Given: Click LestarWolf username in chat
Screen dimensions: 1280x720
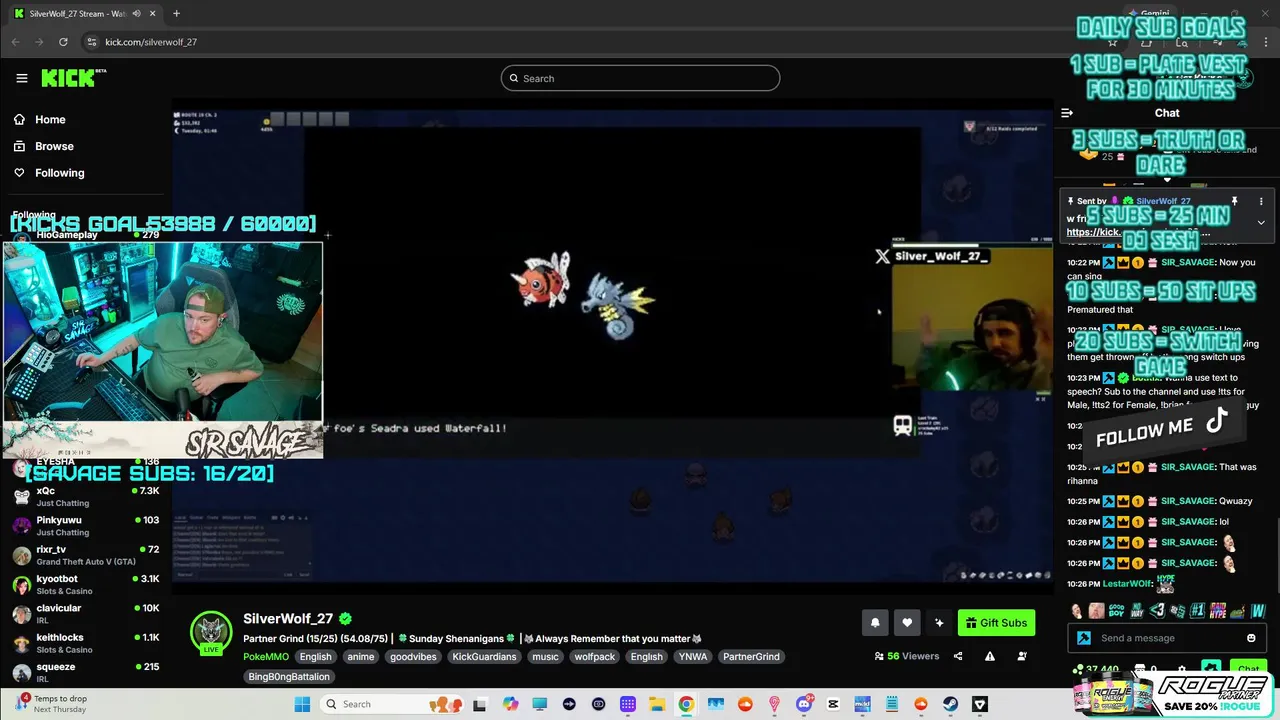Looking at the screenshot, I should coord(1128,584).
